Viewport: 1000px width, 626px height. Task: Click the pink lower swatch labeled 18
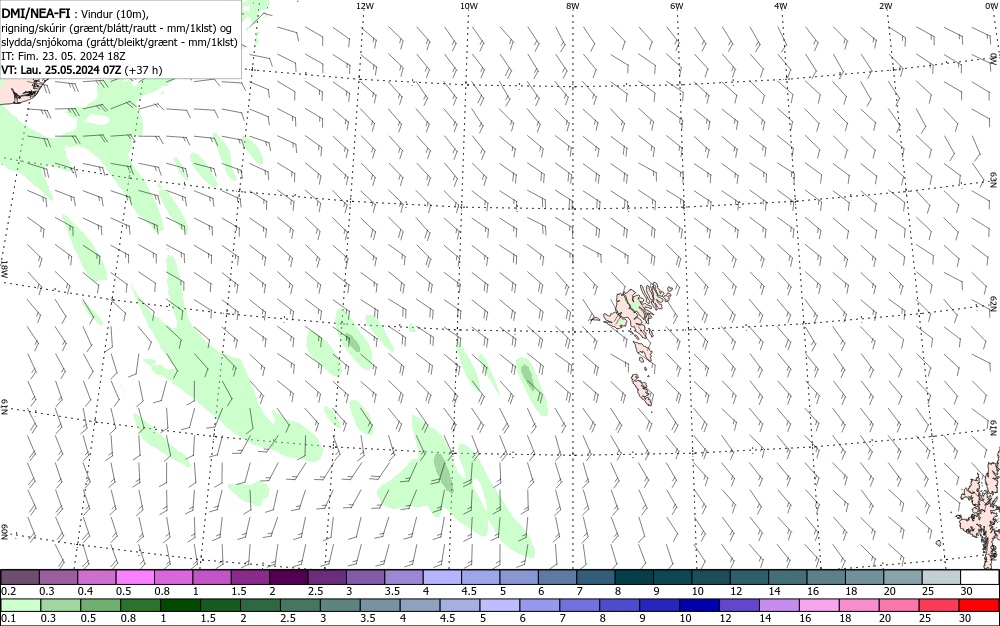(x=858, y=605)
